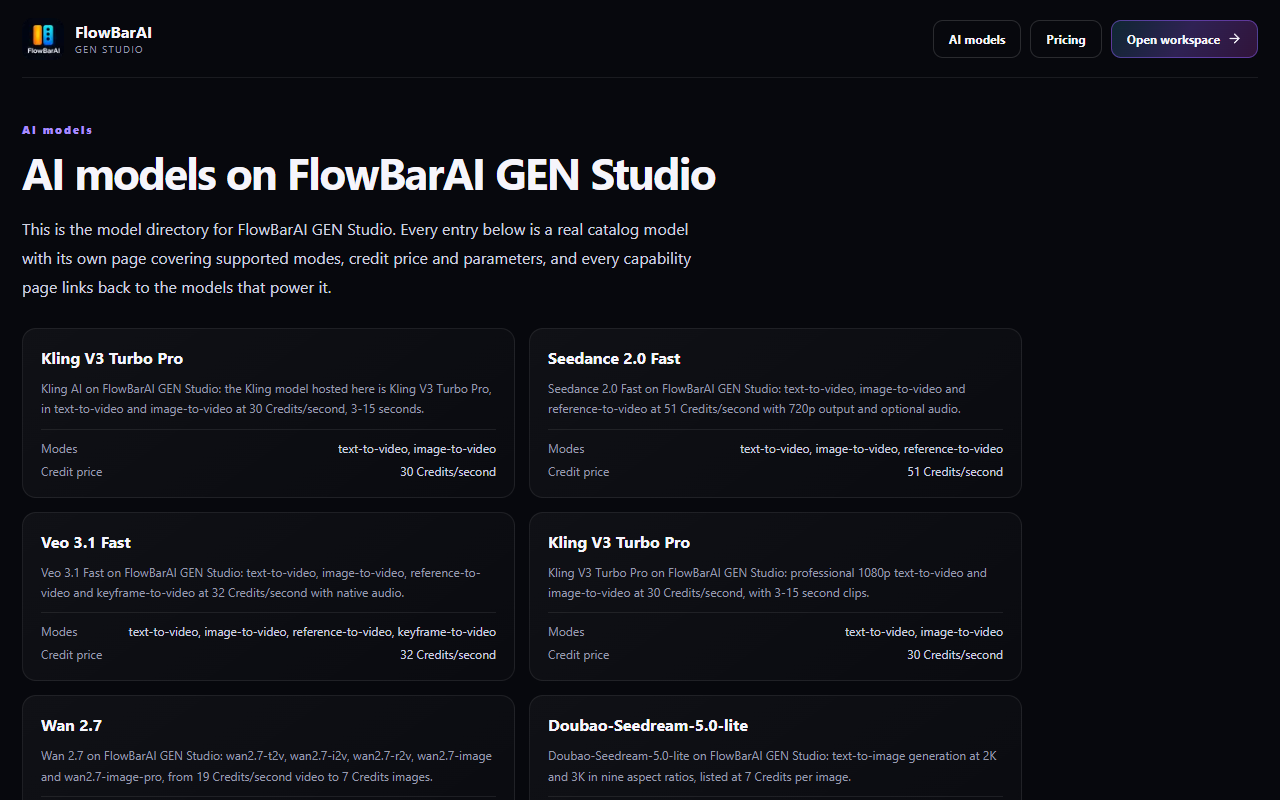The height and width of the screenshot is (800, 1280).
Task: Open the Seedance 2.0 Fast card title
Action: click(x=614, y=358)
